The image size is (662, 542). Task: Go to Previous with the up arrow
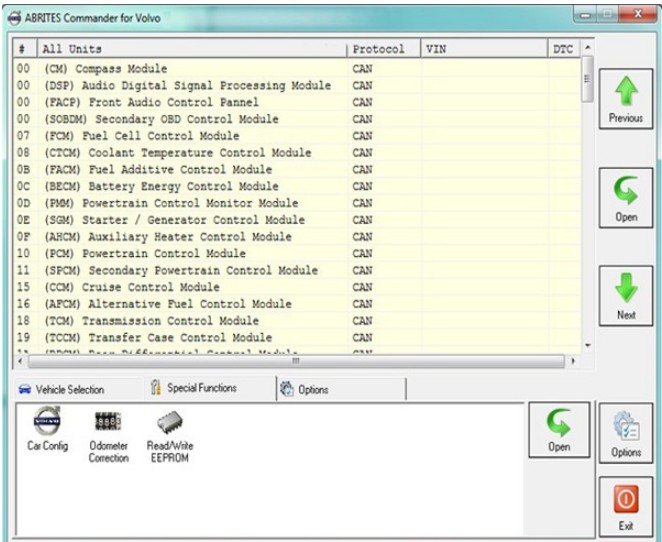[626, 99]
